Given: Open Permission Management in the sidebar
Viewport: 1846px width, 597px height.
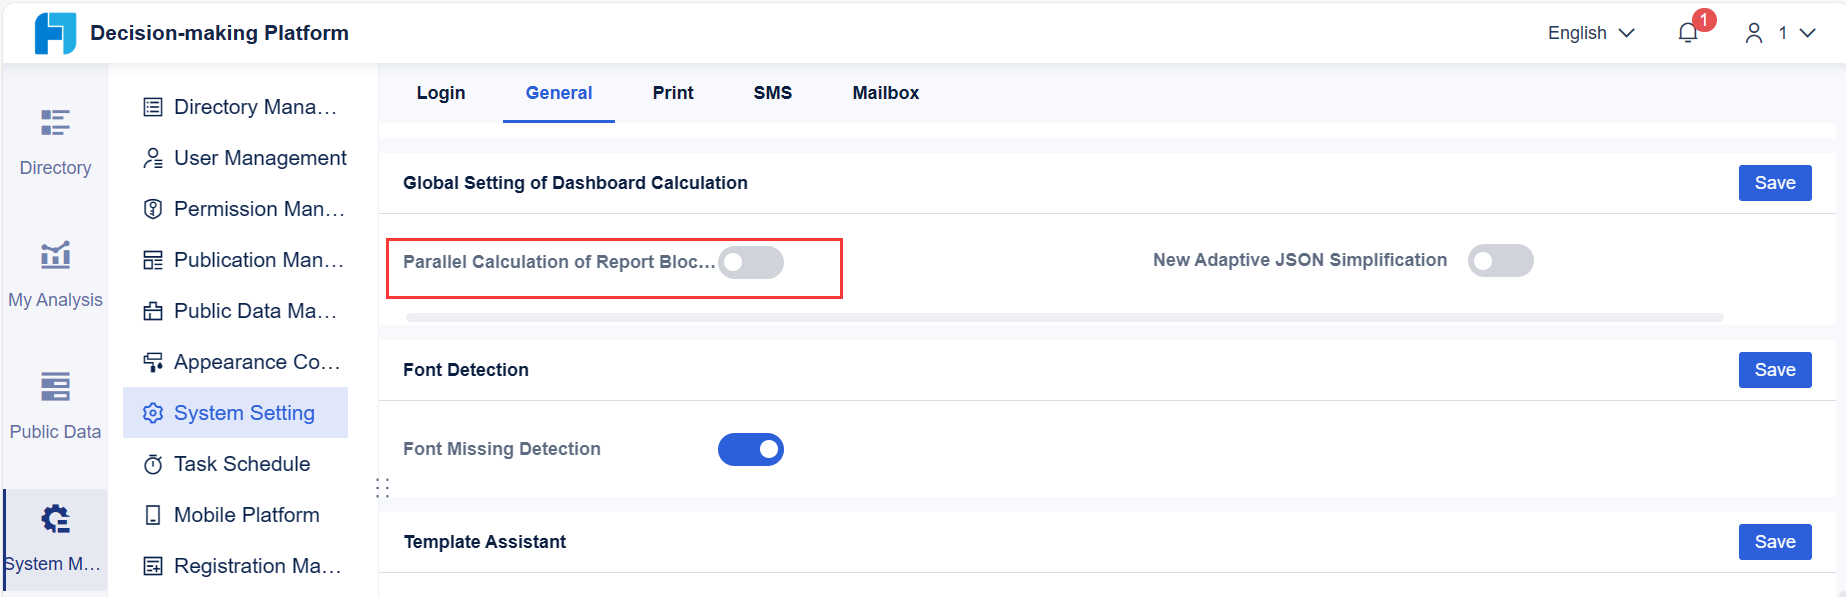Looking at the screenshot, I should (x=258, y=209).
